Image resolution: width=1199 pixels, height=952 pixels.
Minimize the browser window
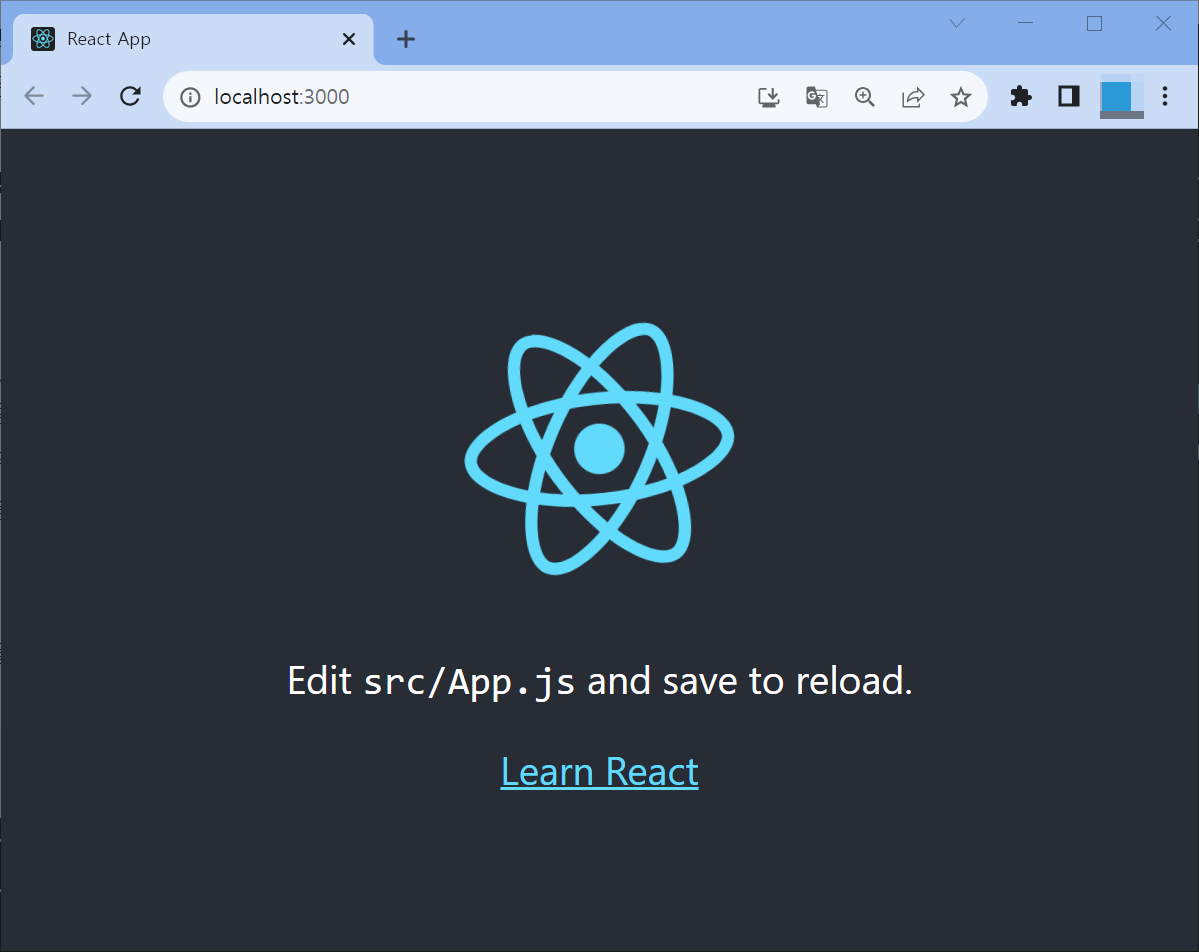1025,24
